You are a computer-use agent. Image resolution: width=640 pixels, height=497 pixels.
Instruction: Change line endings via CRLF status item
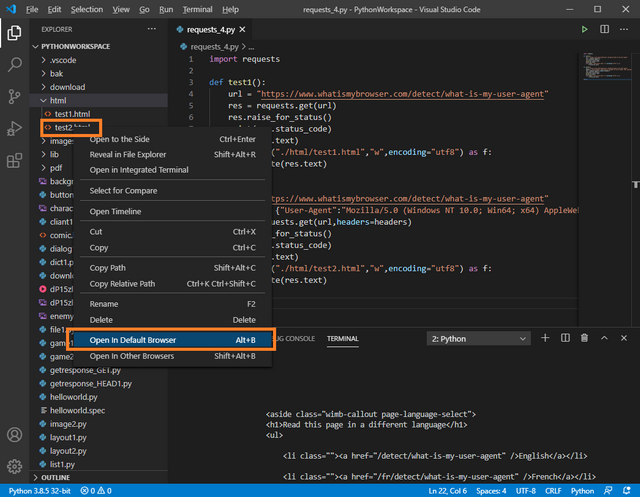click(x=553, y=490)
